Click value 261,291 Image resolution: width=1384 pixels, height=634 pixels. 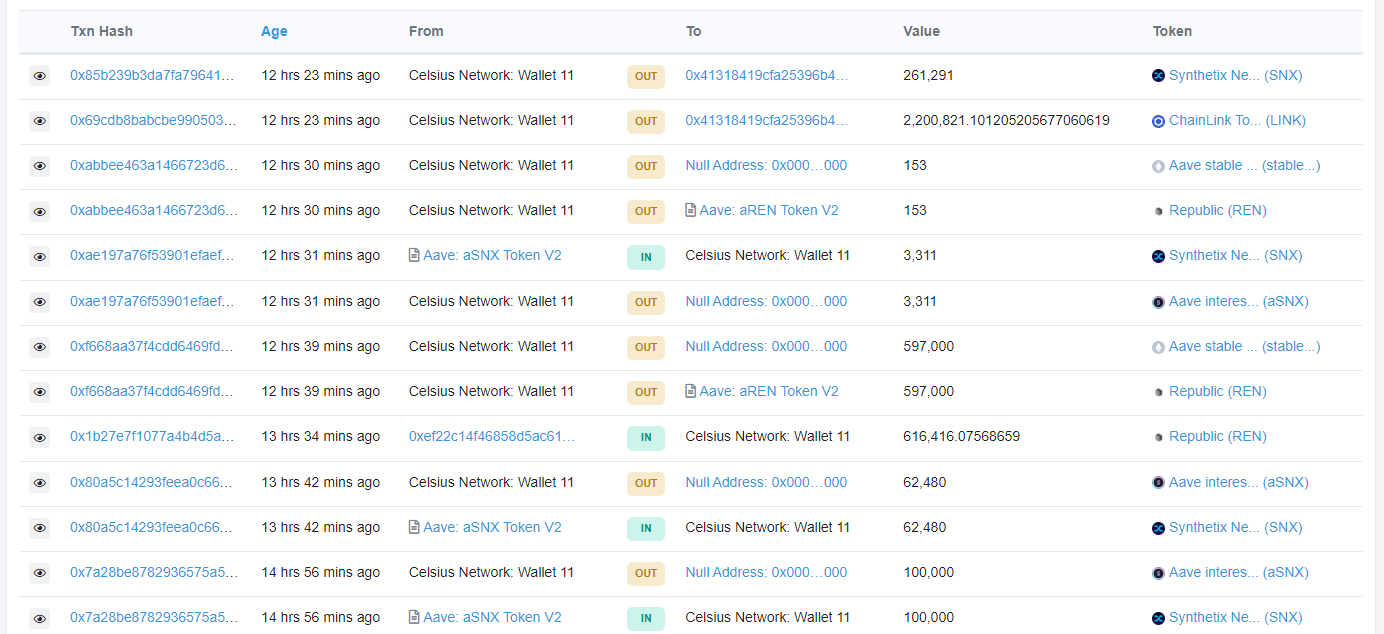[x=928, y=75]
